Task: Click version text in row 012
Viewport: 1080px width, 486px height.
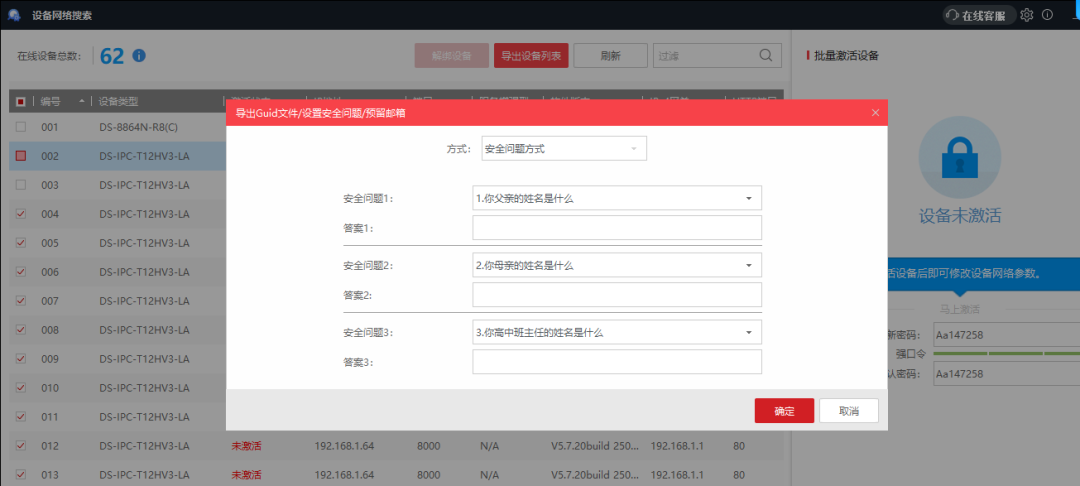Action: [595, 445]
